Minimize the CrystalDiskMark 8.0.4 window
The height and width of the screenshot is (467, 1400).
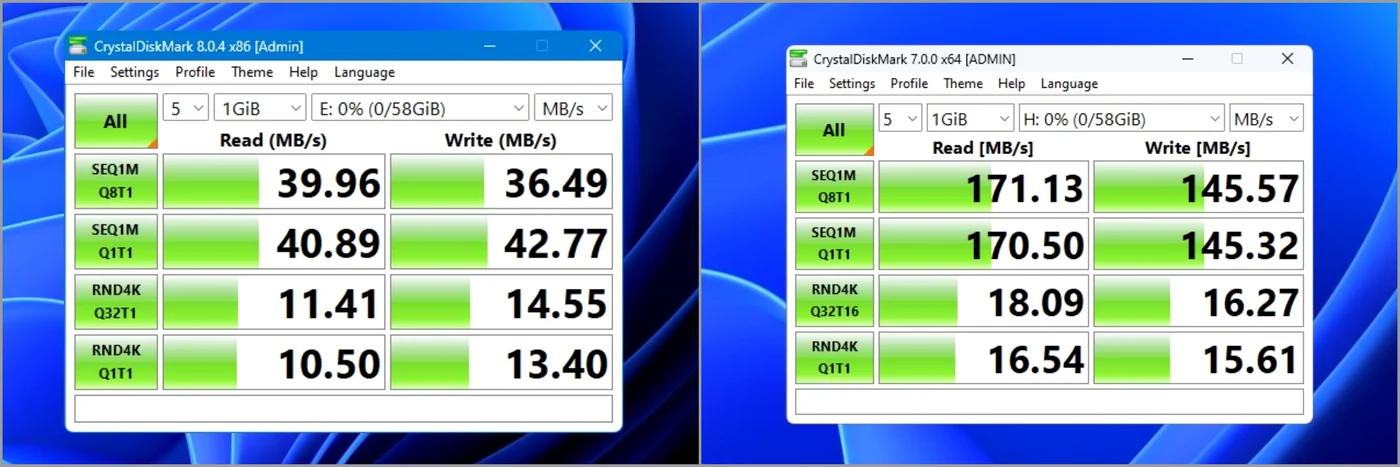[490, 46]
